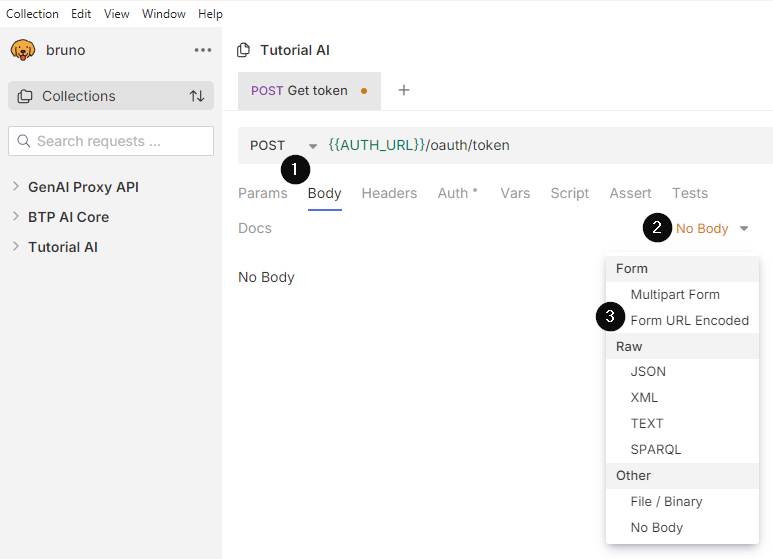Viewport: 773px width, 559px height.
Task: Open the Vars tab
Action: [x=515, y=193]
